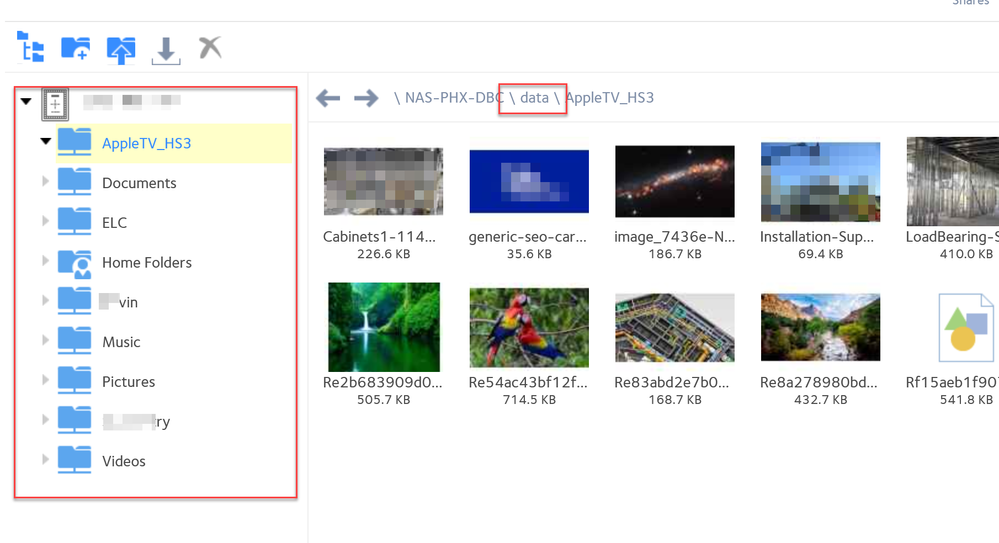Image resolution: width=999 pixels, height=543 pixels.
Task: Click the ELC tree label text
Action: (x=115, y=222)
